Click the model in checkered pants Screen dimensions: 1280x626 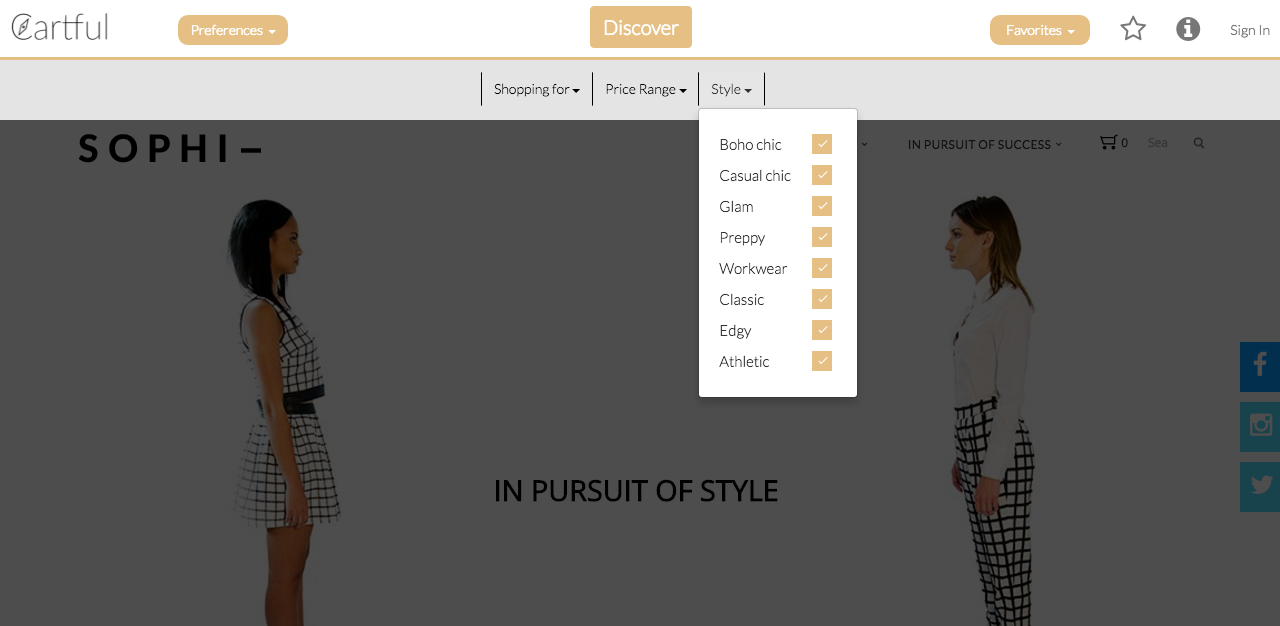[993, 408]
